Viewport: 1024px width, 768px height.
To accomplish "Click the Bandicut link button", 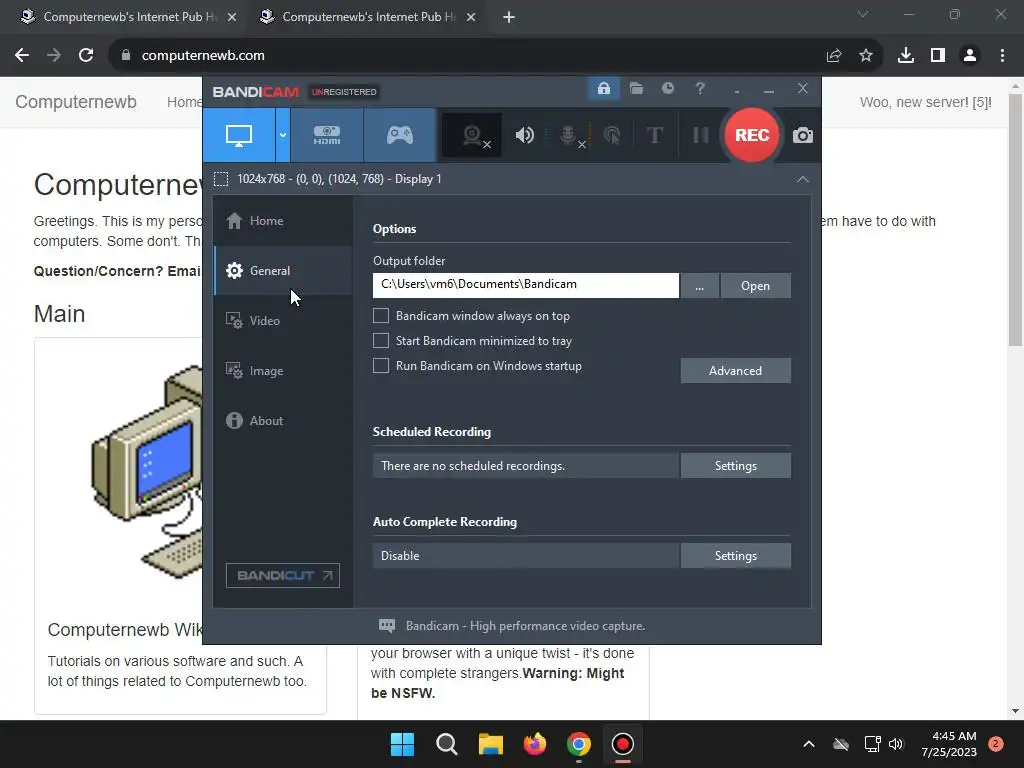I will click(283, 575).
